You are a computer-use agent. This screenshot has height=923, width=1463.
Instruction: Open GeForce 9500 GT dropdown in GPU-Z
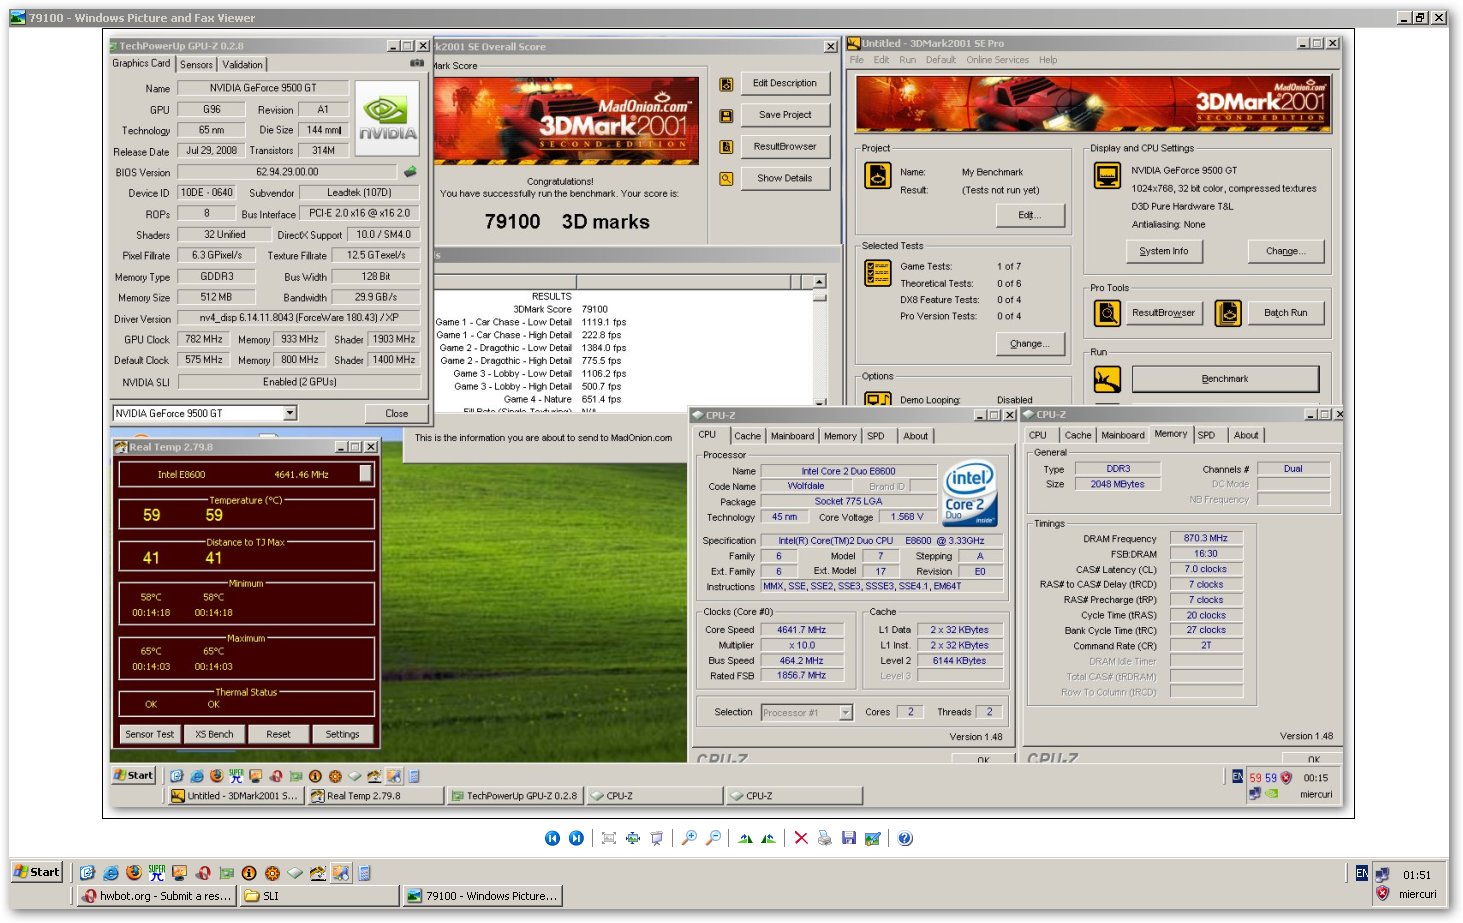(290, 413)
